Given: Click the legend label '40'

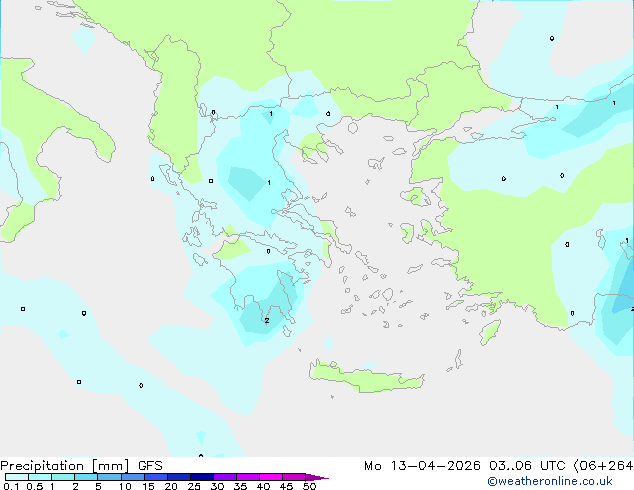Looking at the screenshot, I should coord(263,486).
